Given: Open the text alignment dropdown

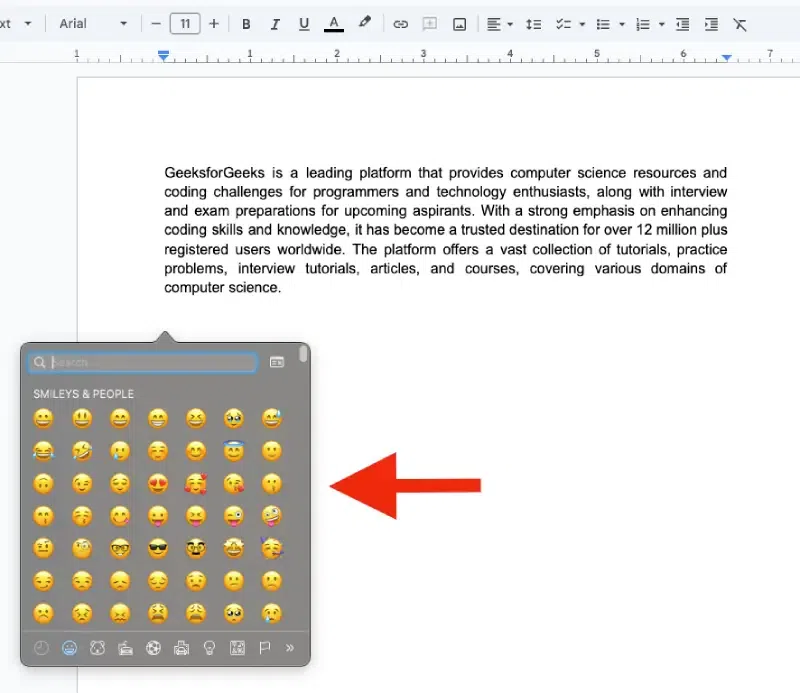Looking at the screenshot, I should [499, 24].
